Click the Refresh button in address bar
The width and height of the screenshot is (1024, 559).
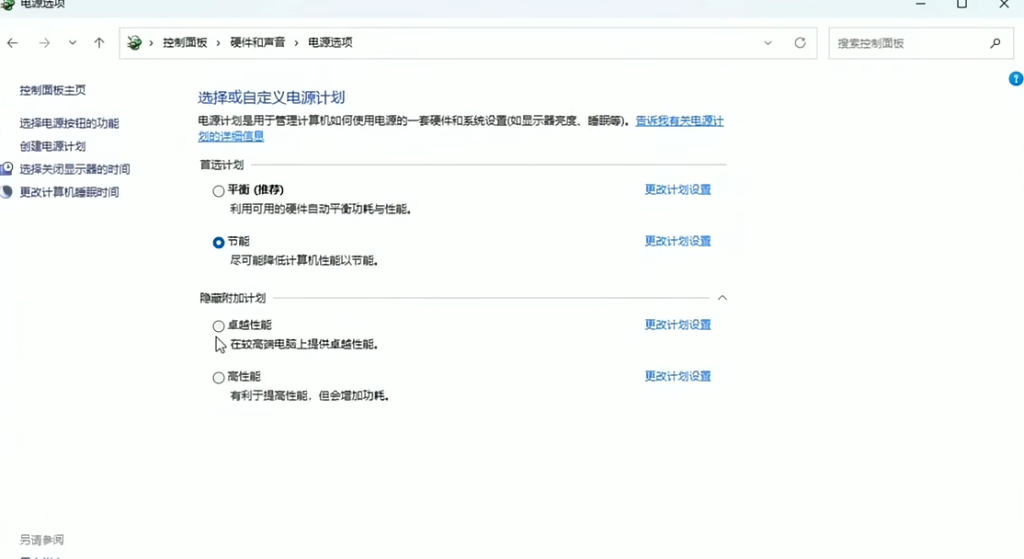(799, 43)
